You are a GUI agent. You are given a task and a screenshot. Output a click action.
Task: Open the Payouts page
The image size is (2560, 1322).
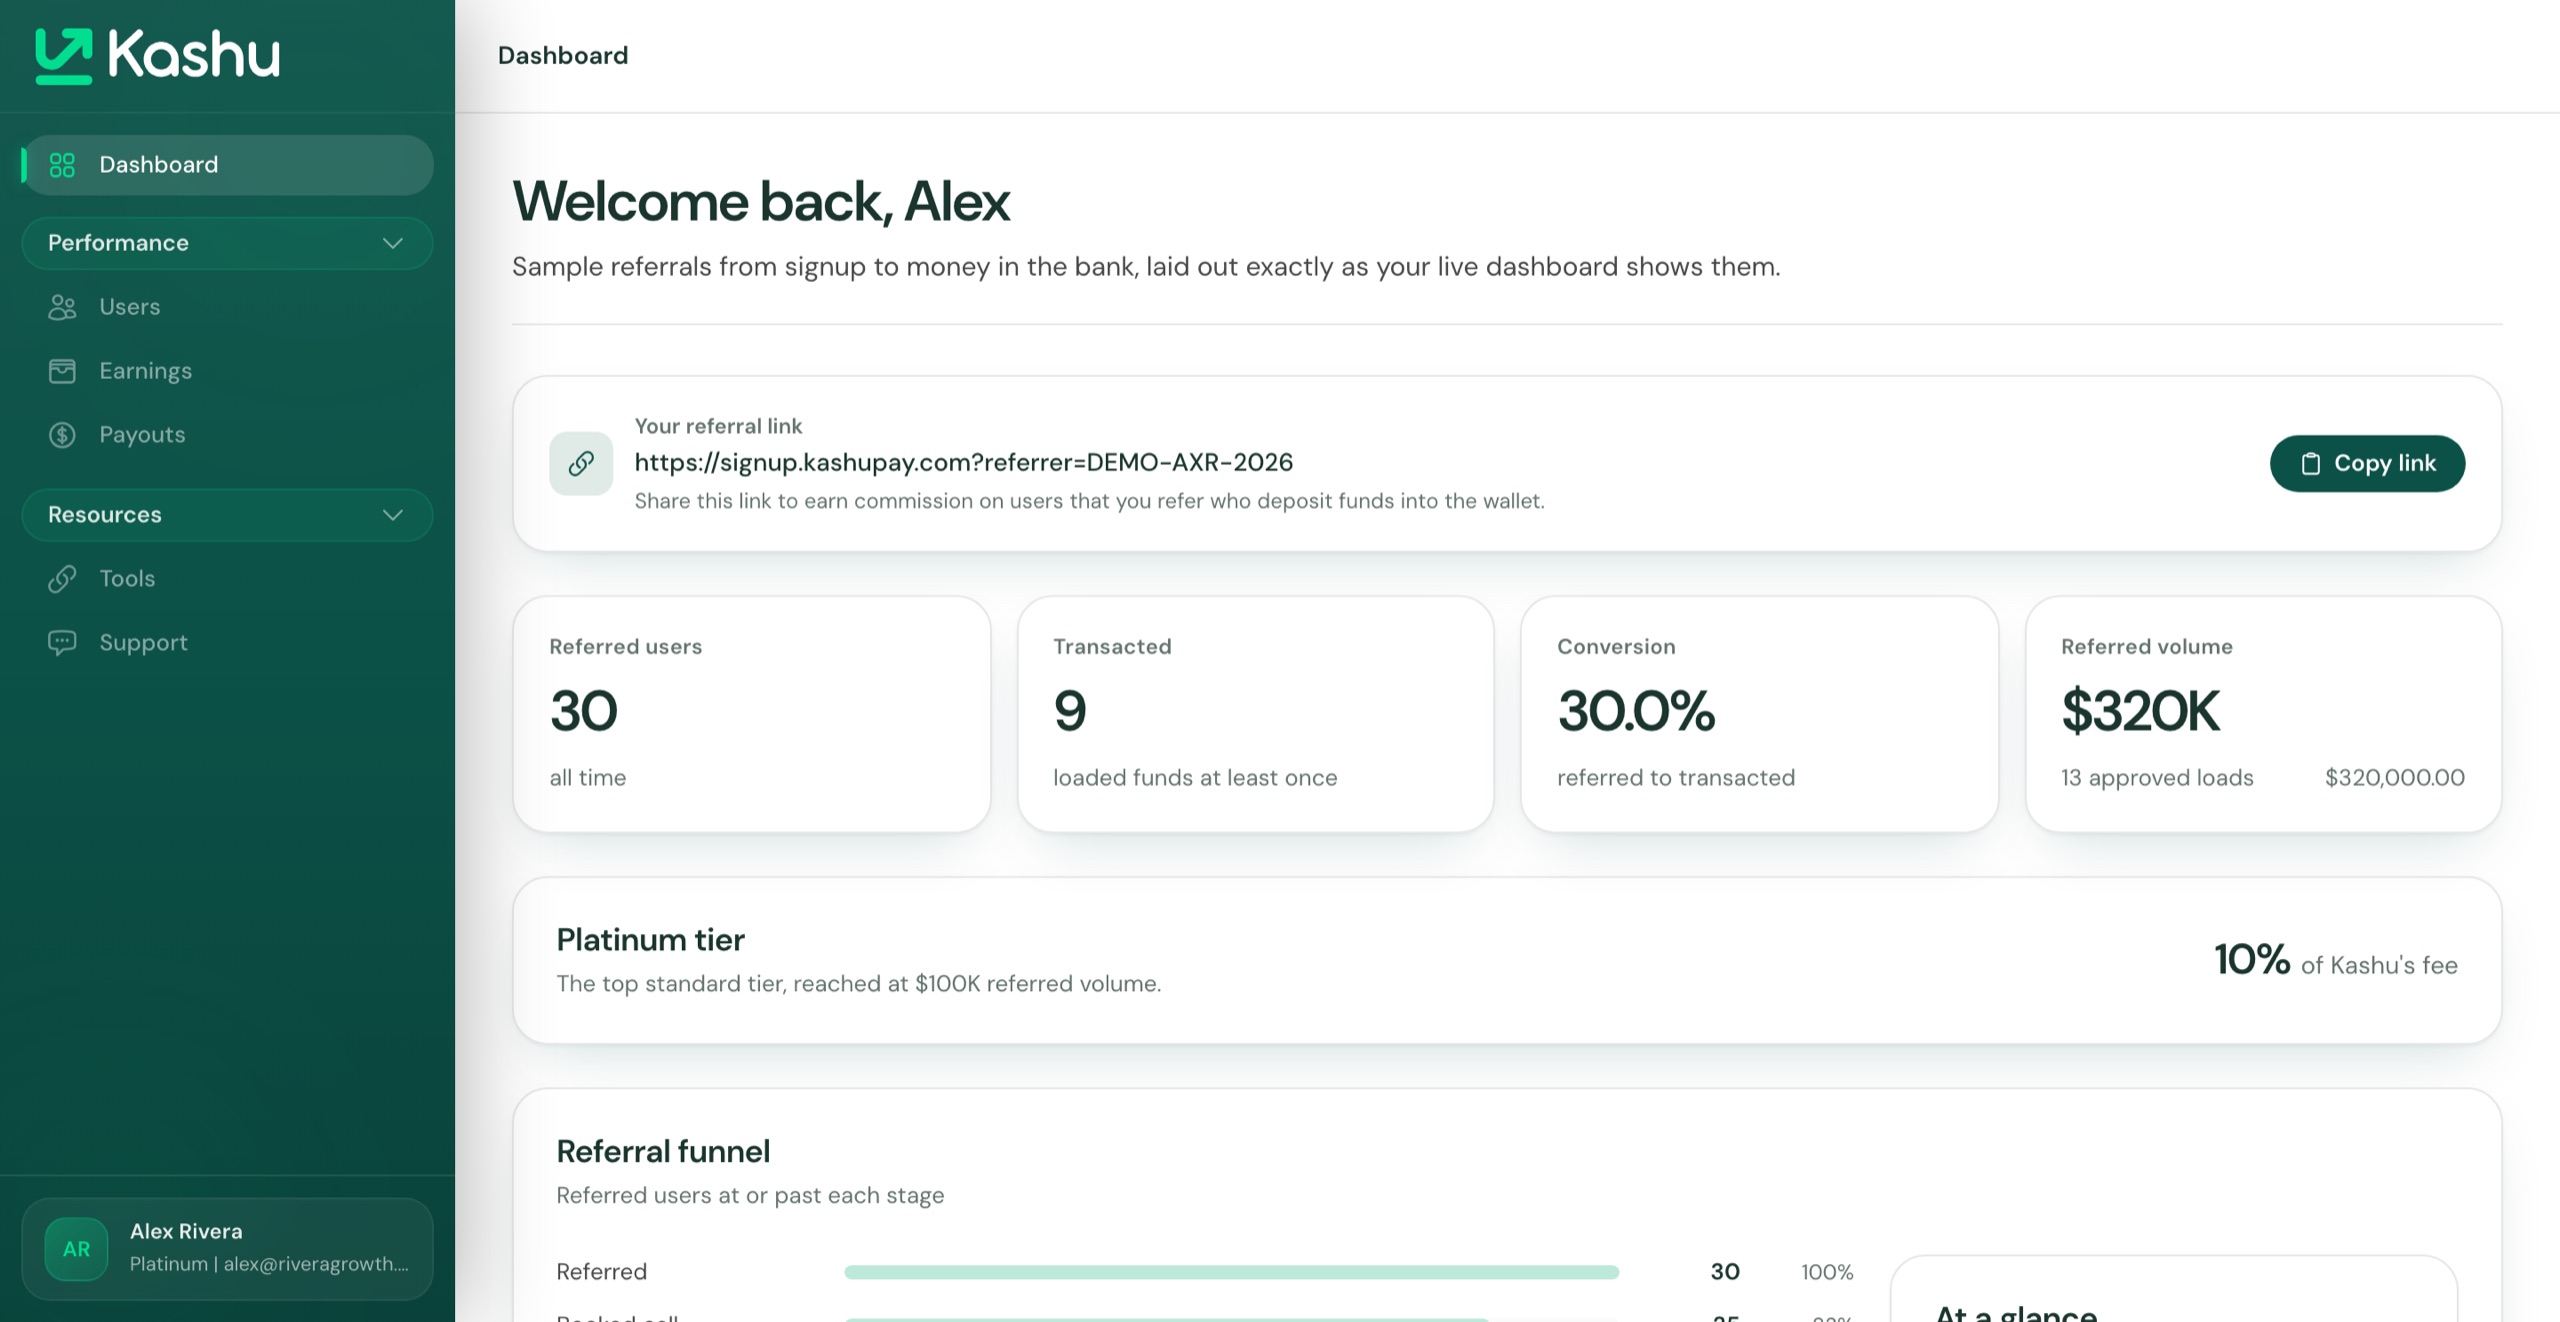pos(228,435)
